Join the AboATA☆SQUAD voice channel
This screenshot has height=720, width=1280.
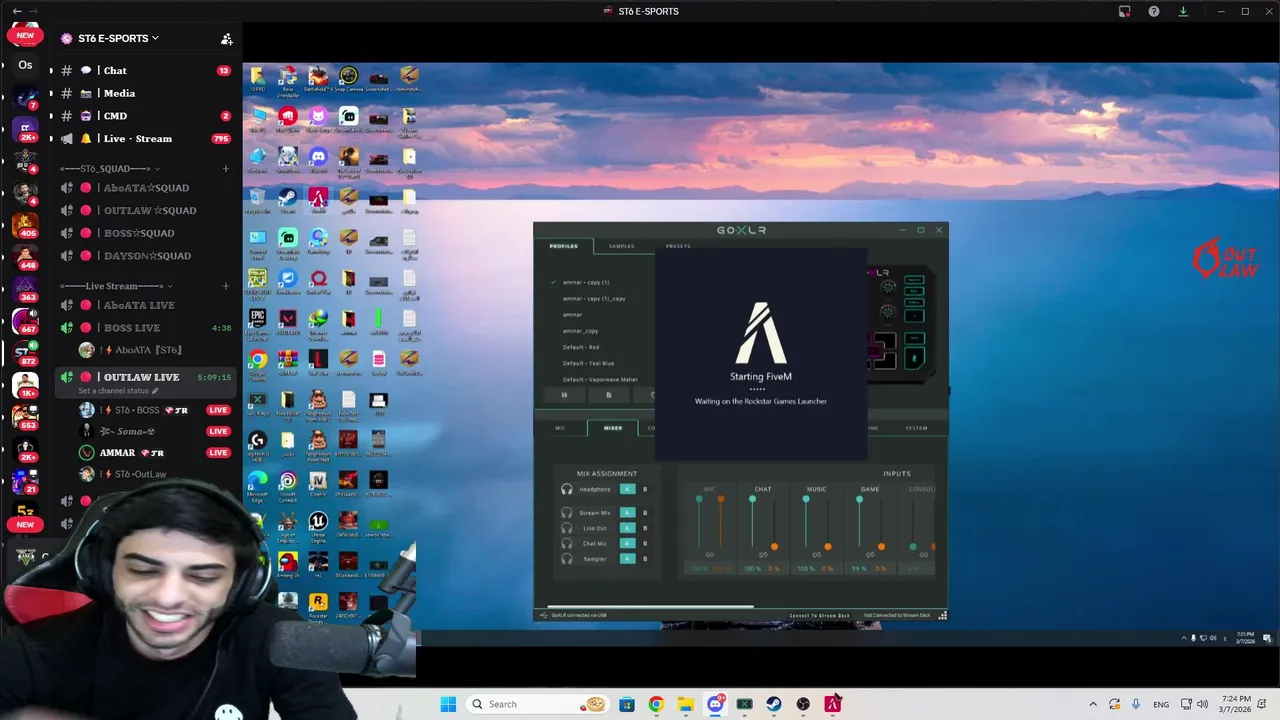pyautogui.click(x=146, y=188)
